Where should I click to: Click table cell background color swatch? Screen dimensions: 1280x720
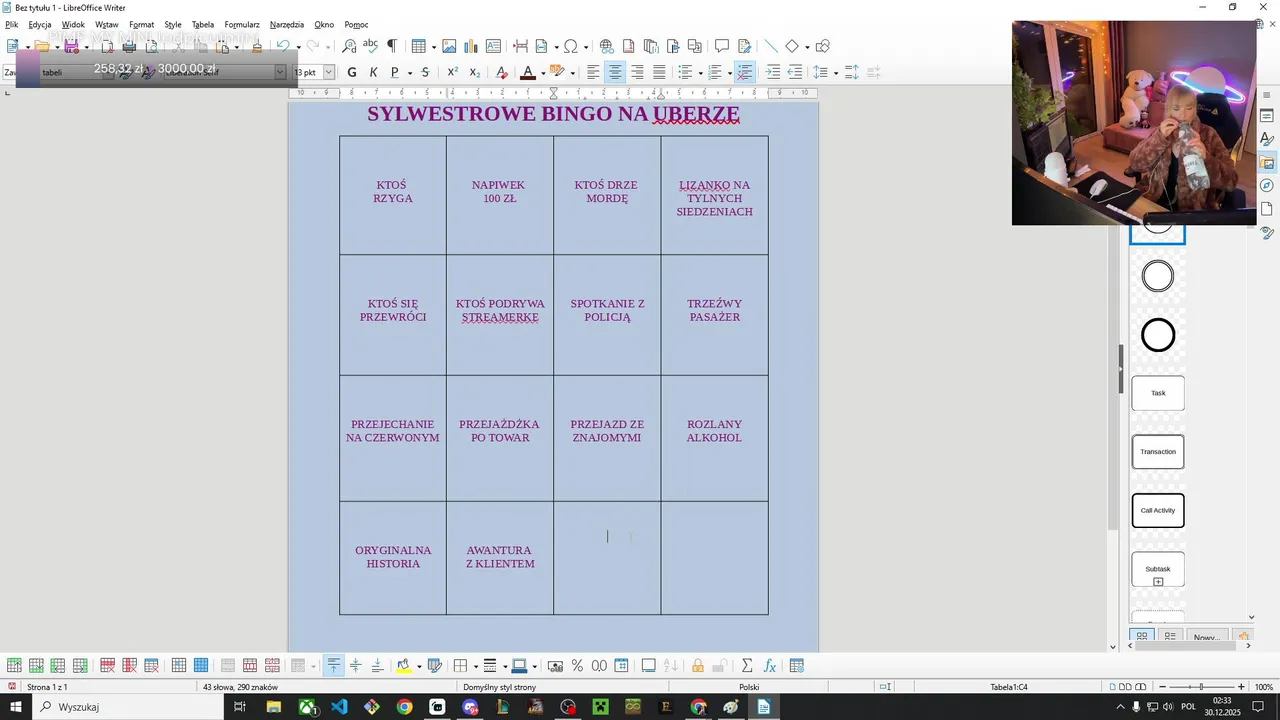[403, 665]
